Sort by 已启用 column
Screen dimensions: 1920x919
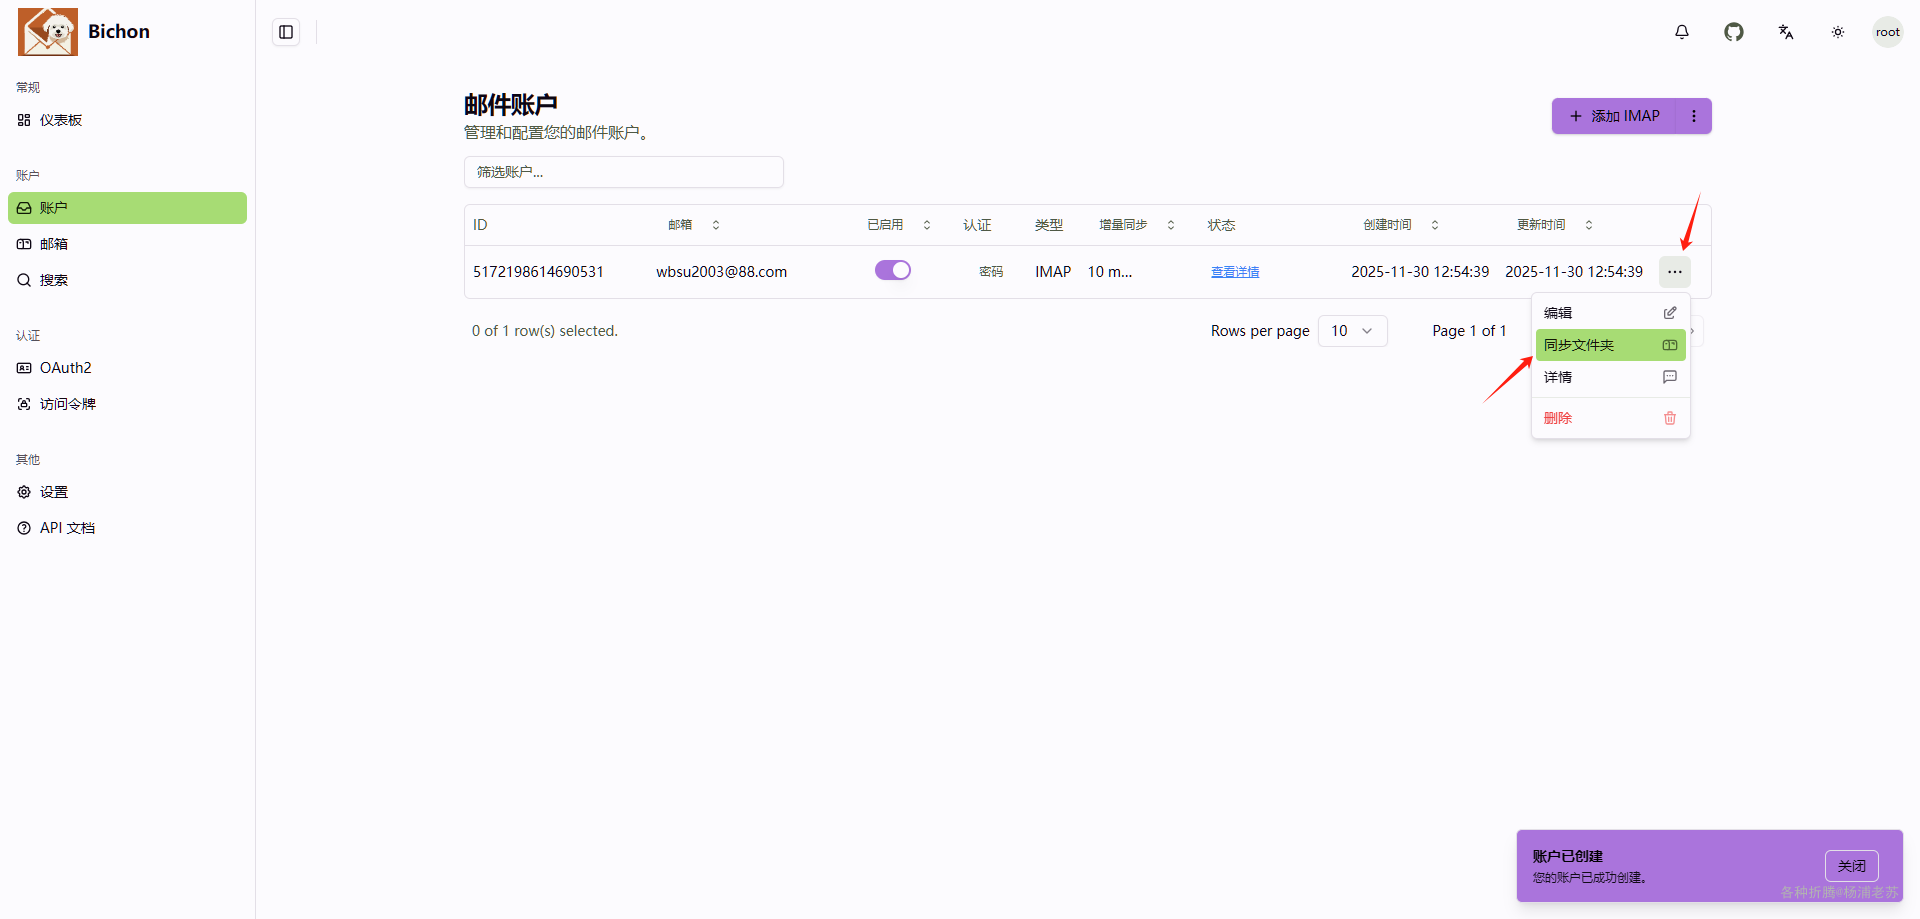pyautogui.click(x=899, y=225)
